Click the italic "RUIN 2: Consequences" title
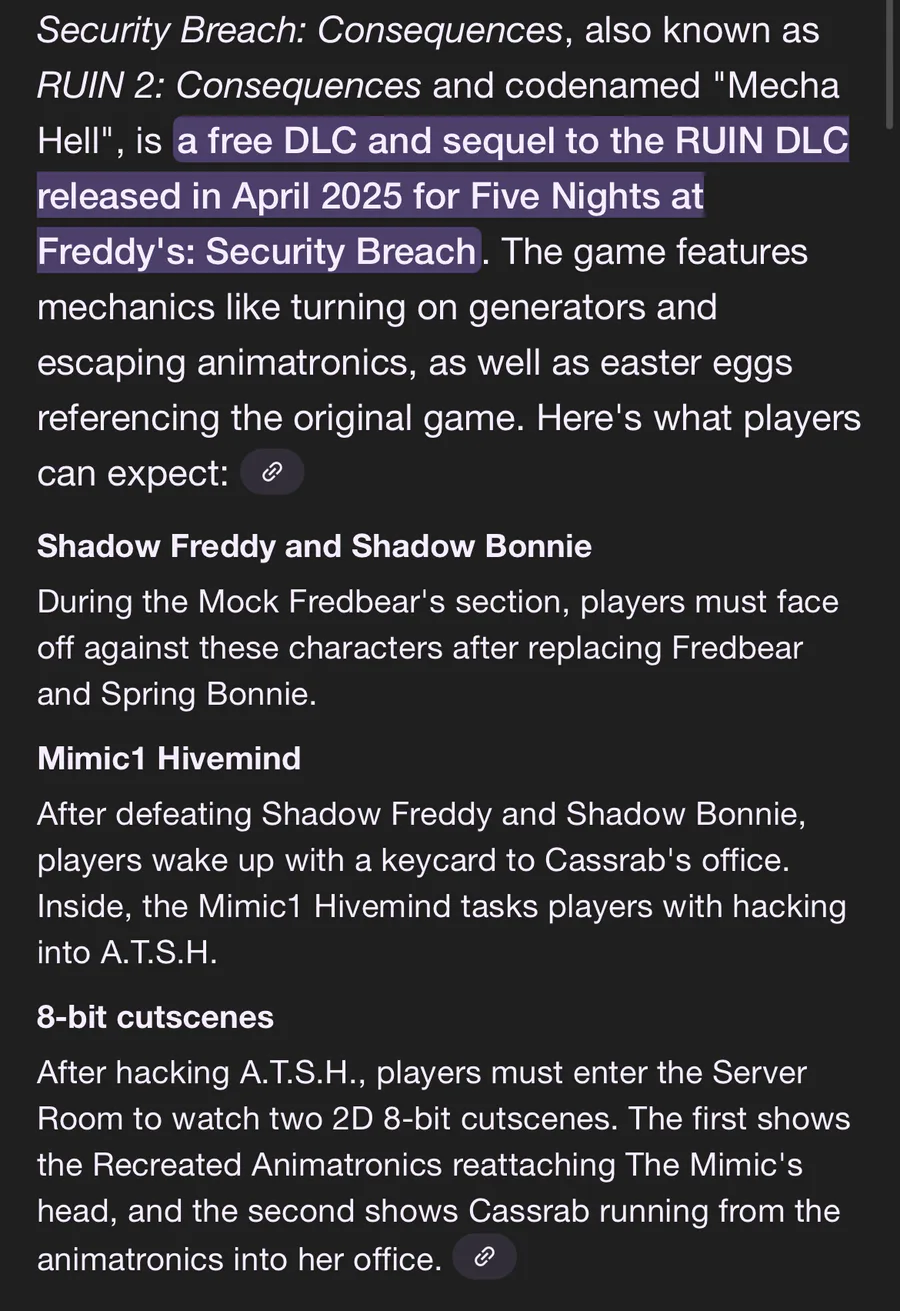Image resolution: width=900 pixels, height=1311 pixels. pyautogui.click(x=229, y=86)
